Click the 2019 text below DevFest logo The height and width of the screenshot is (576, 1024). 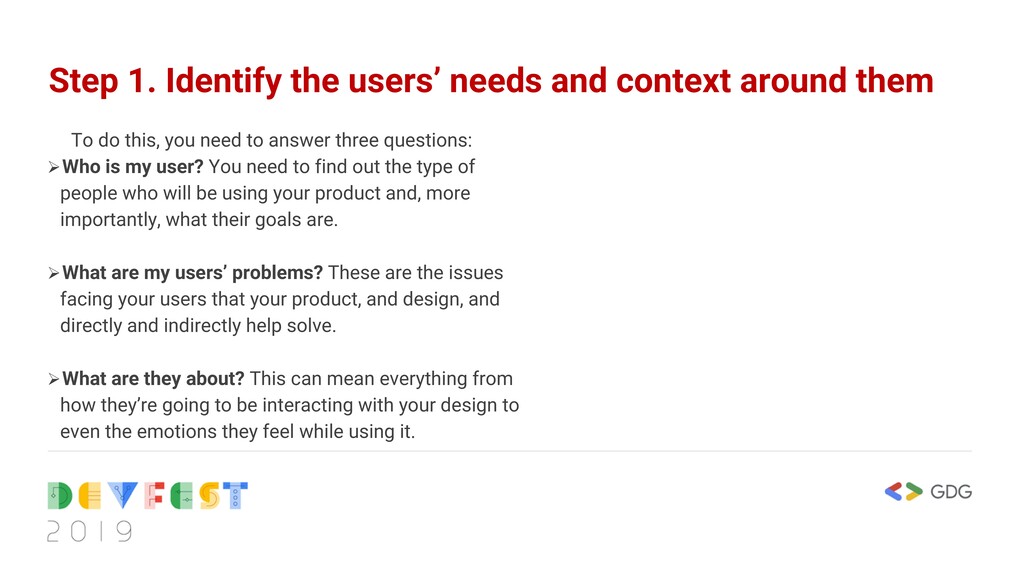[89, 532]
